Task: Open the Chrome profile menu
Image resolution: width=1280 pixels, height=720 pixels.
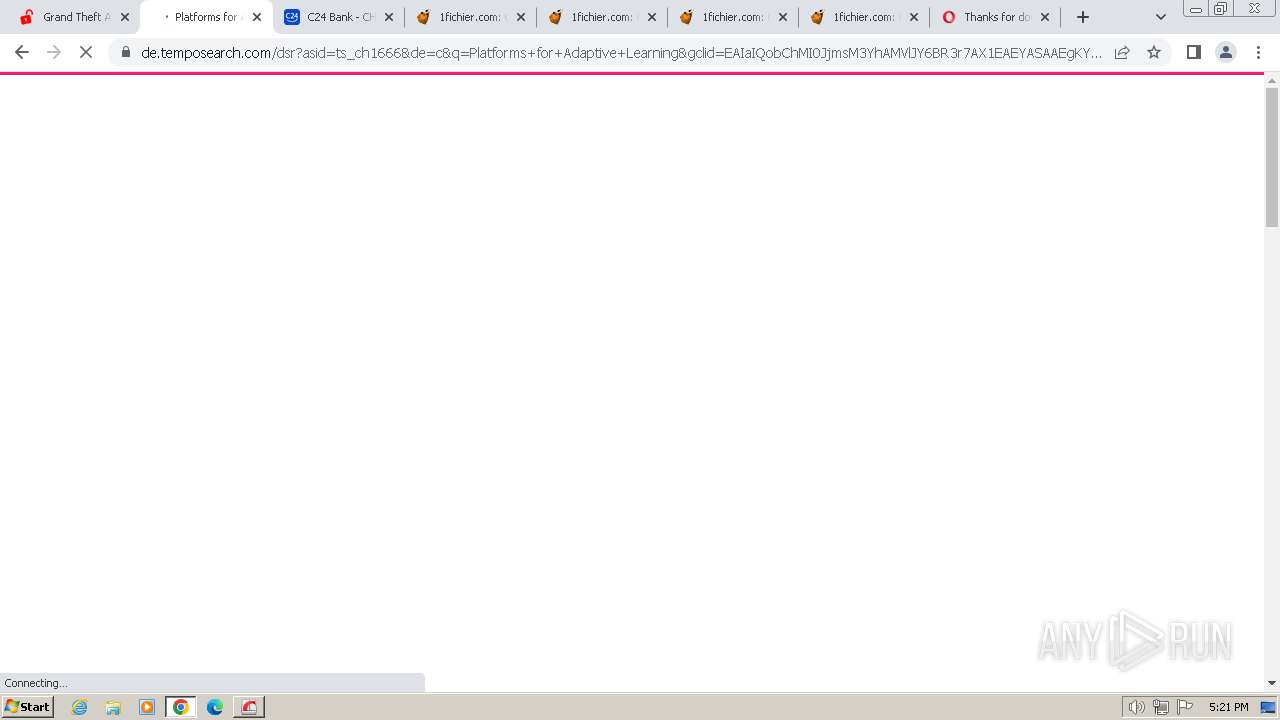Action: coord(1226,52)
